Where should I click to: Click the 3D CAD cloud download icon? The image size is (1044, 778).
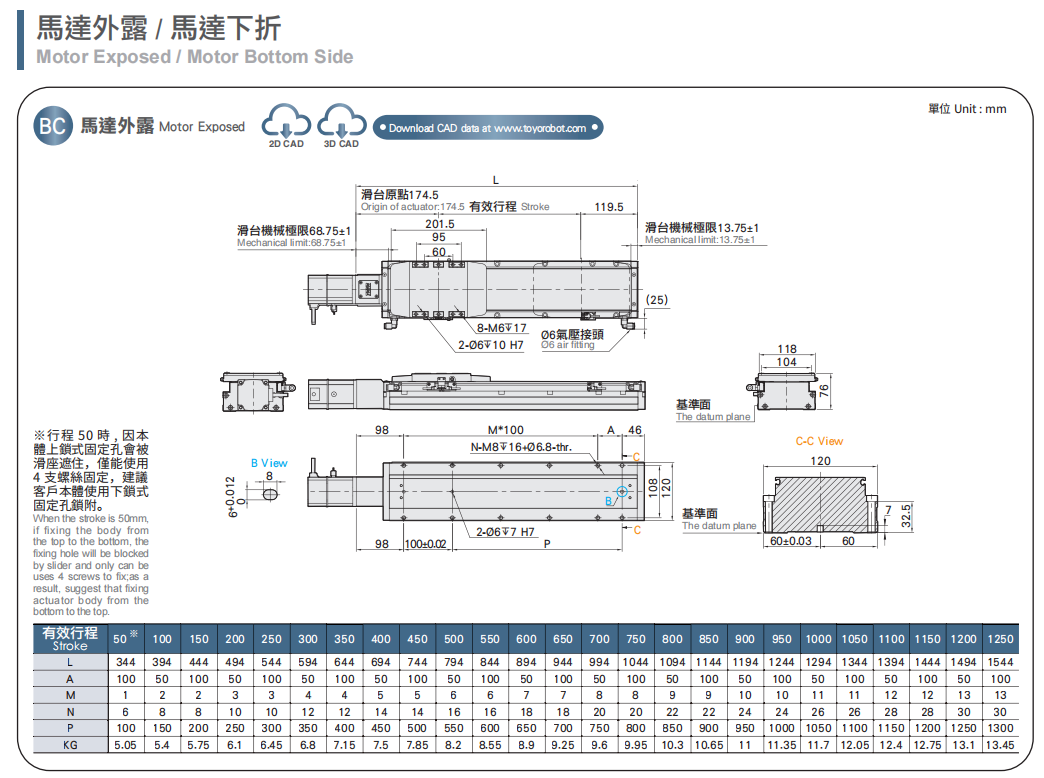click(x=341, y=124)
